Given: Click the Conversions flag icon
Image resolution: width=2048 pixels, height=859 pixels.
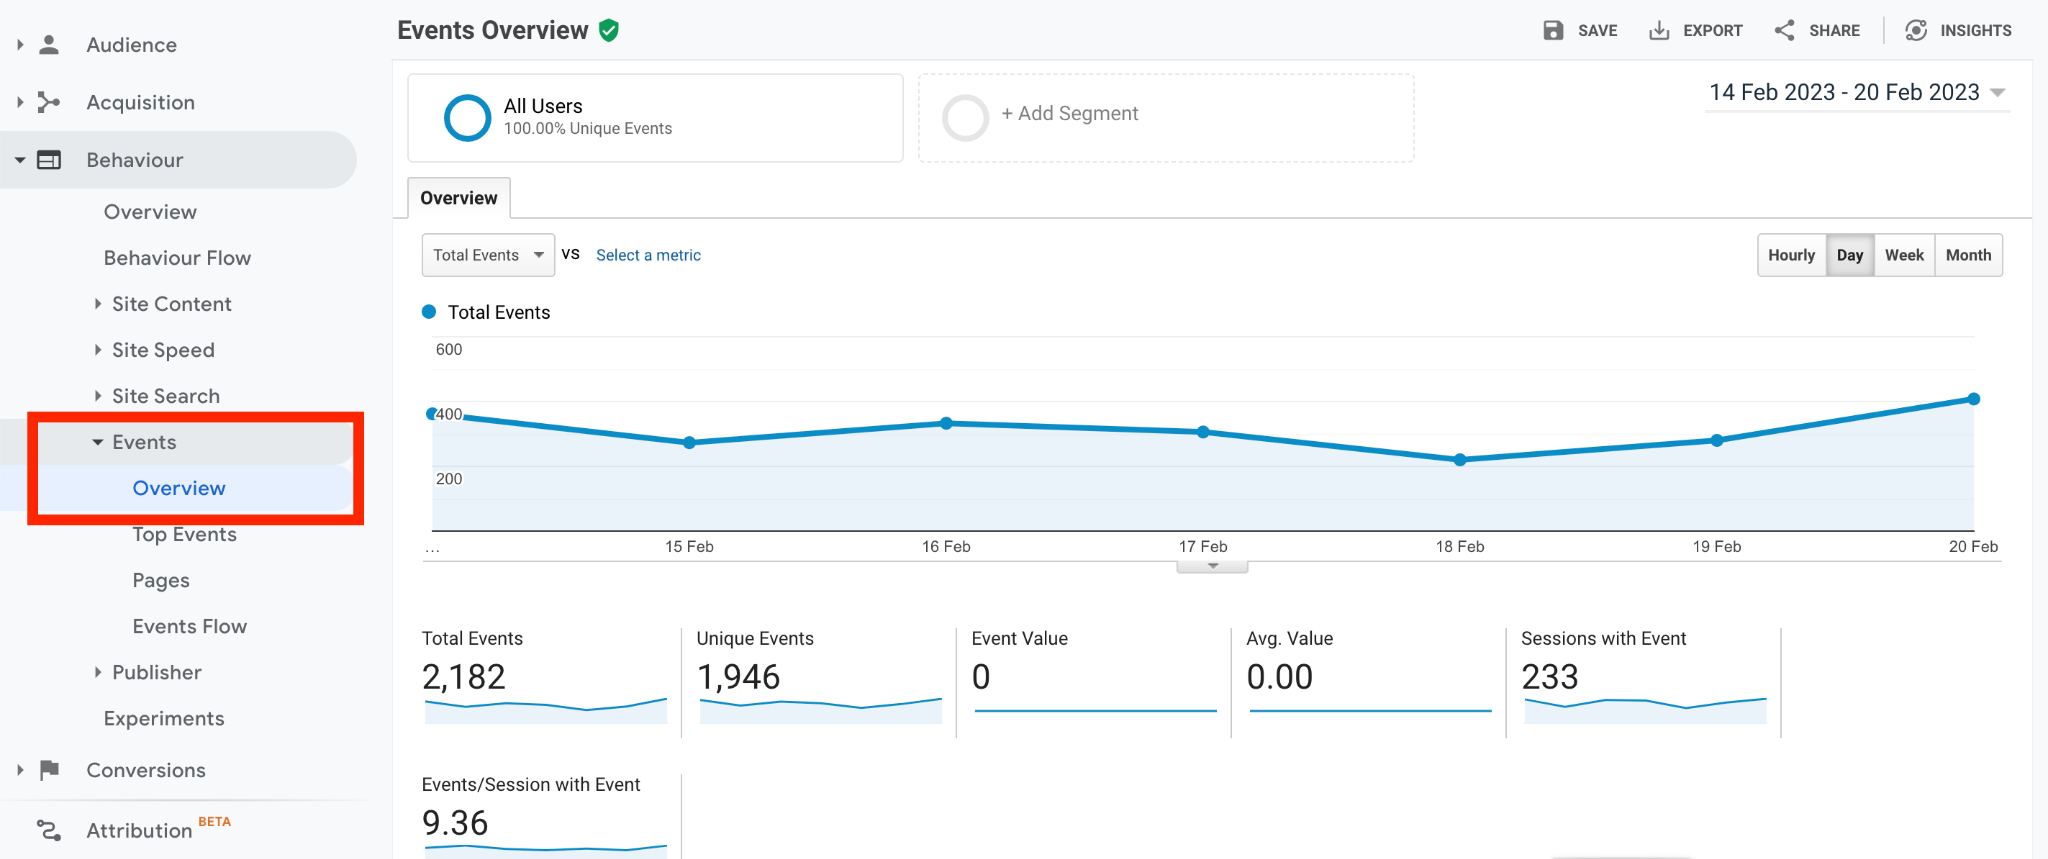Looking at the screenshot, I should pos(49,770).
